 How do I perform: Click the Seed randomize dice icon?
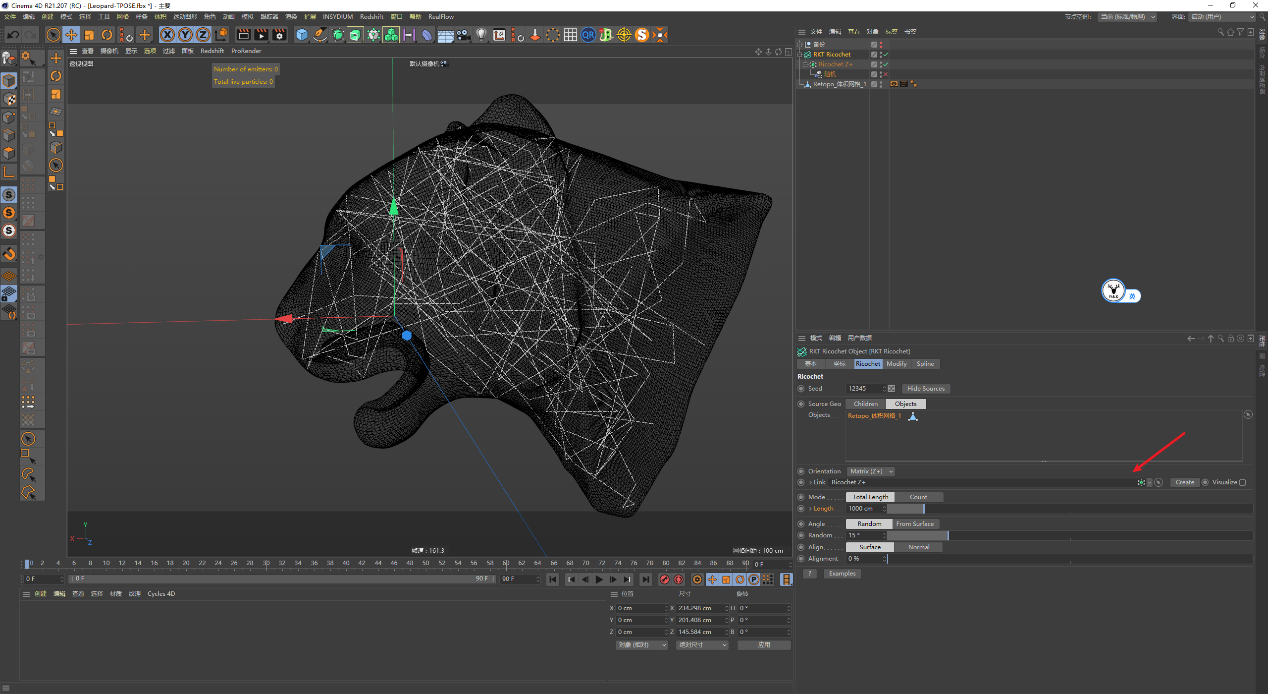click(891, 388)
